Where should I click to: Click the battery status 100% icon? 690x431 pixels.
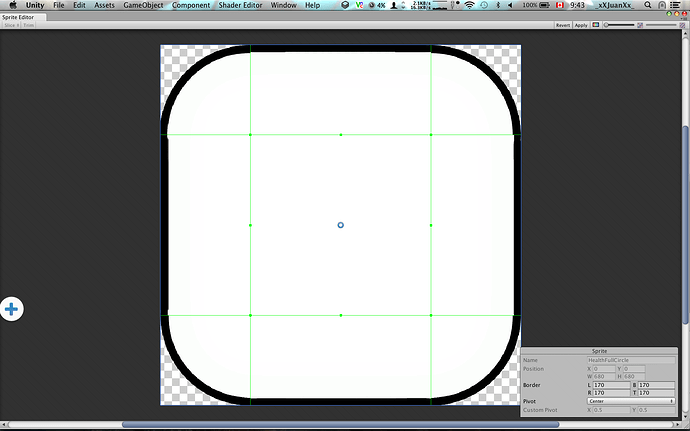(536, 5)
